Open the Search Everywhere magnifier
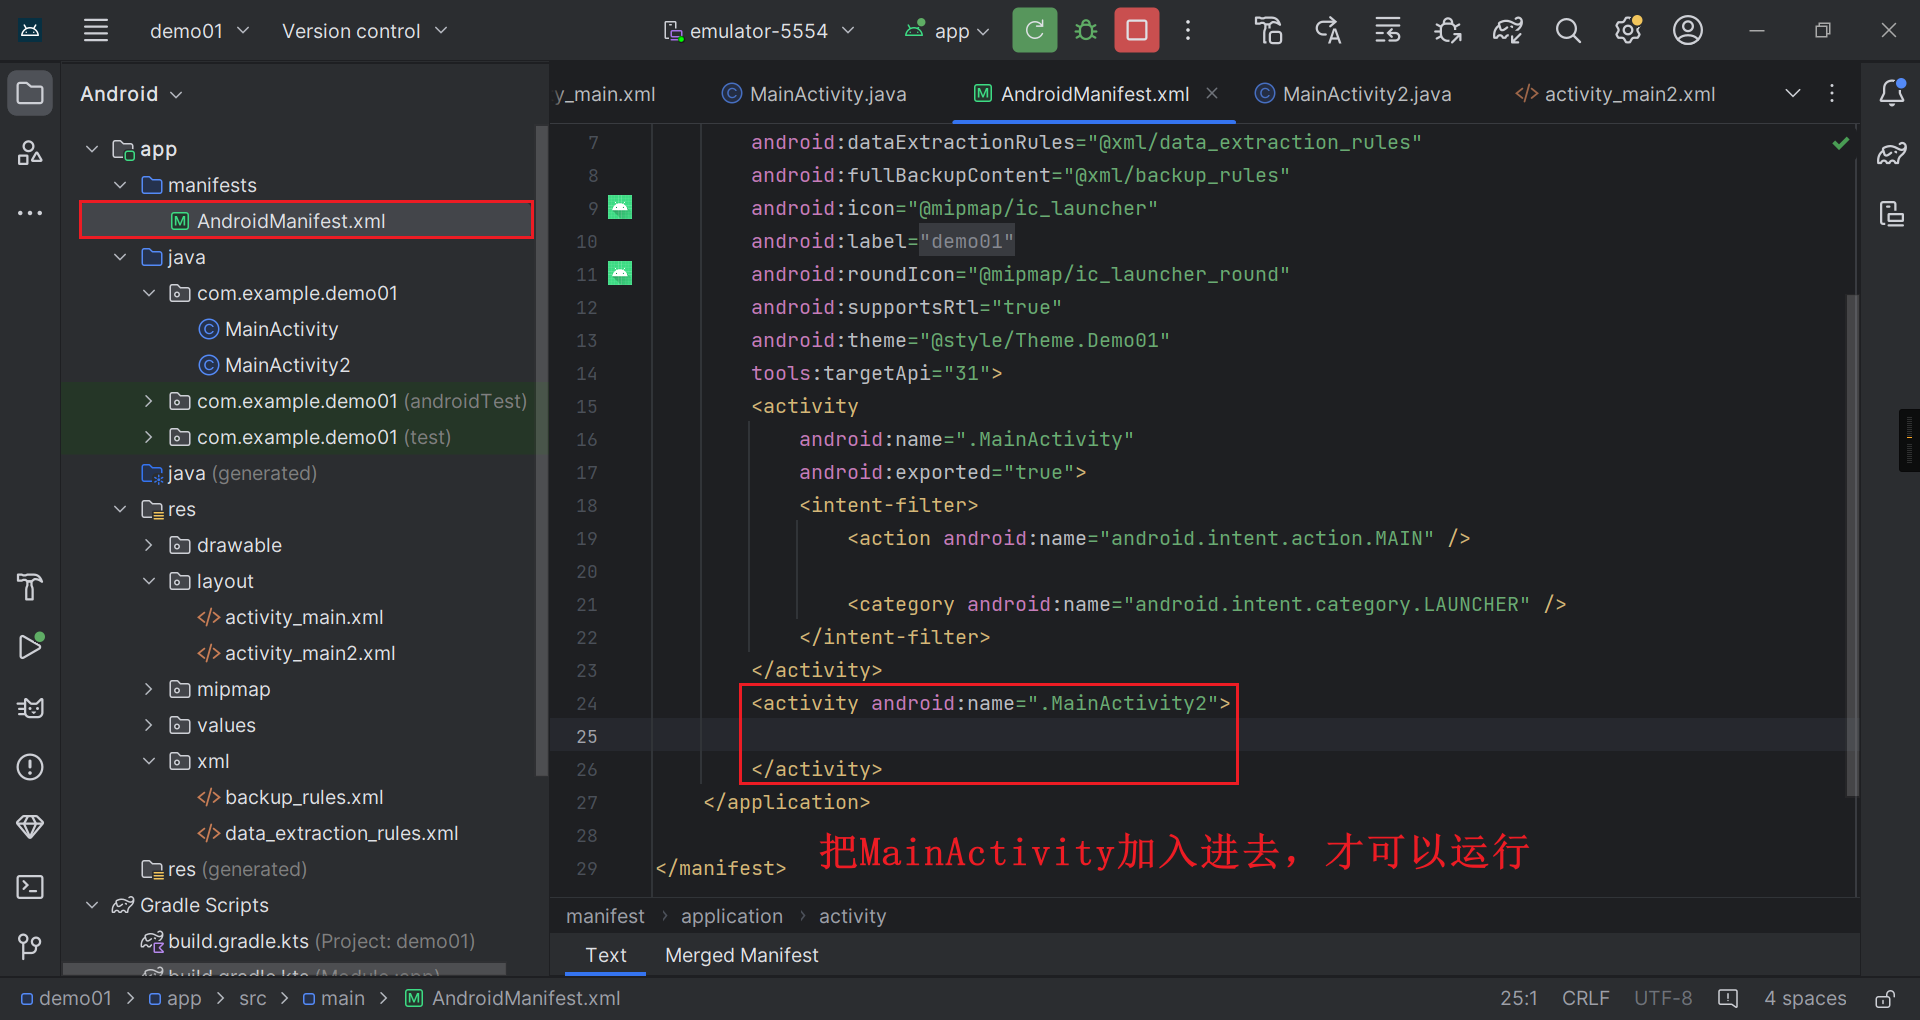 pos(1568,31)
